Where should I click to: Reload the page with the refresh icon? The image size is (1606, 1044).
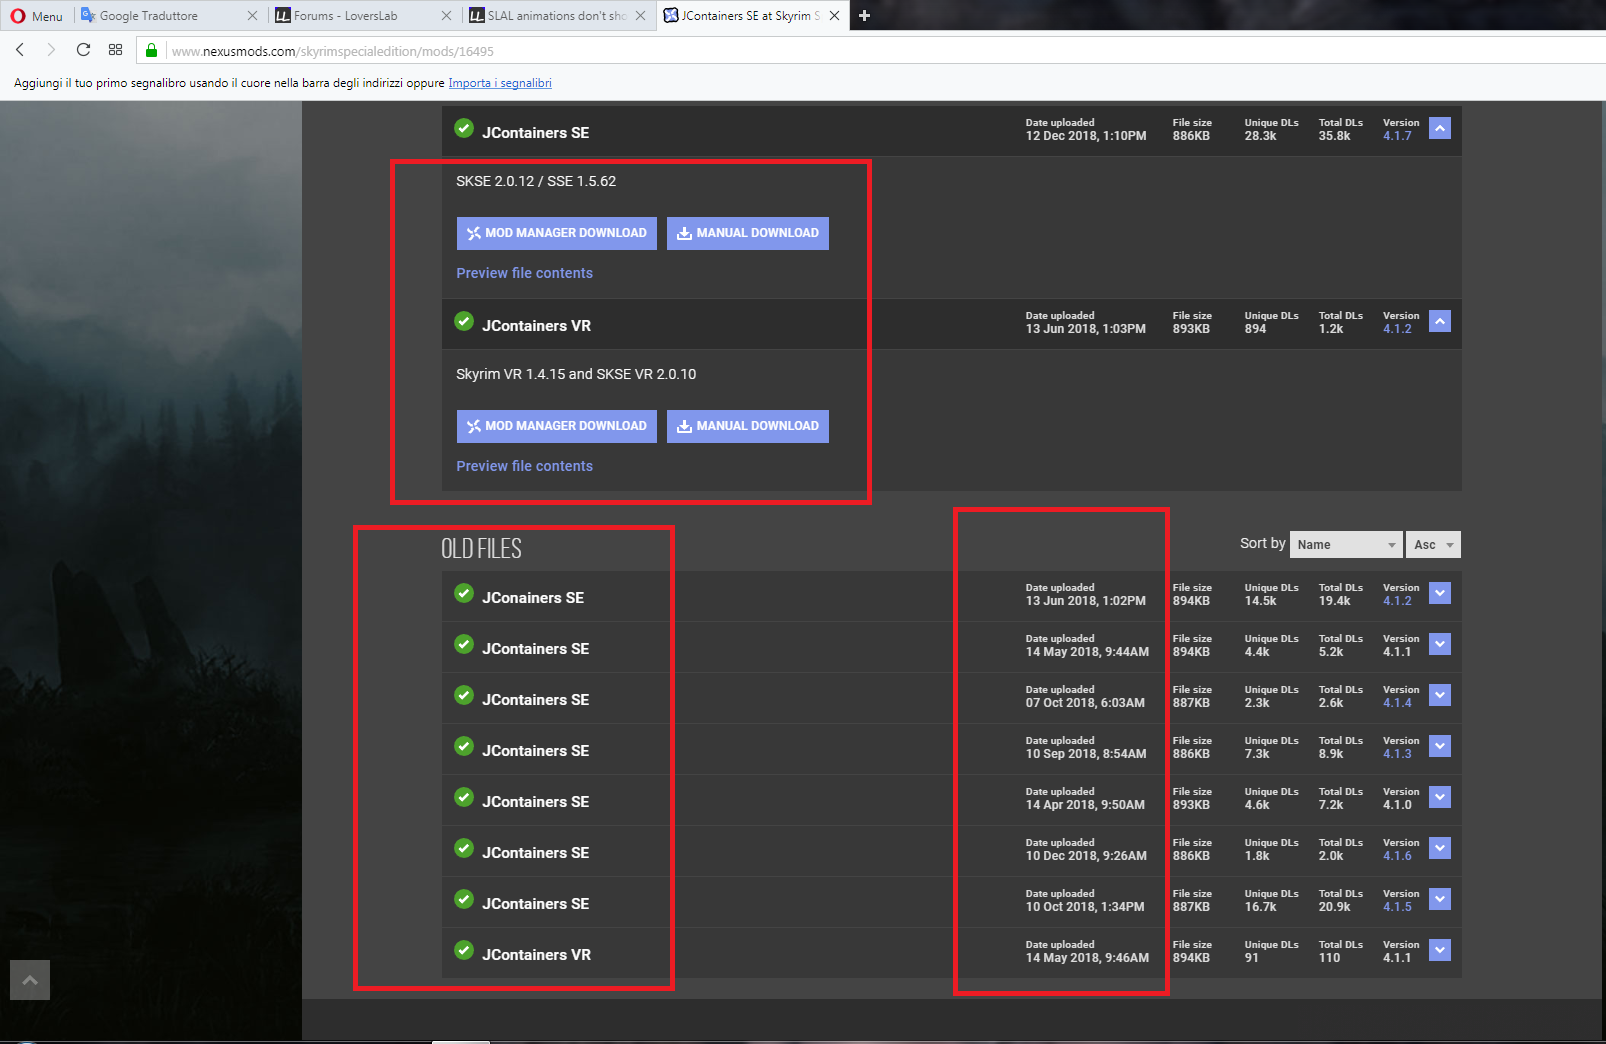pos(83,50)
